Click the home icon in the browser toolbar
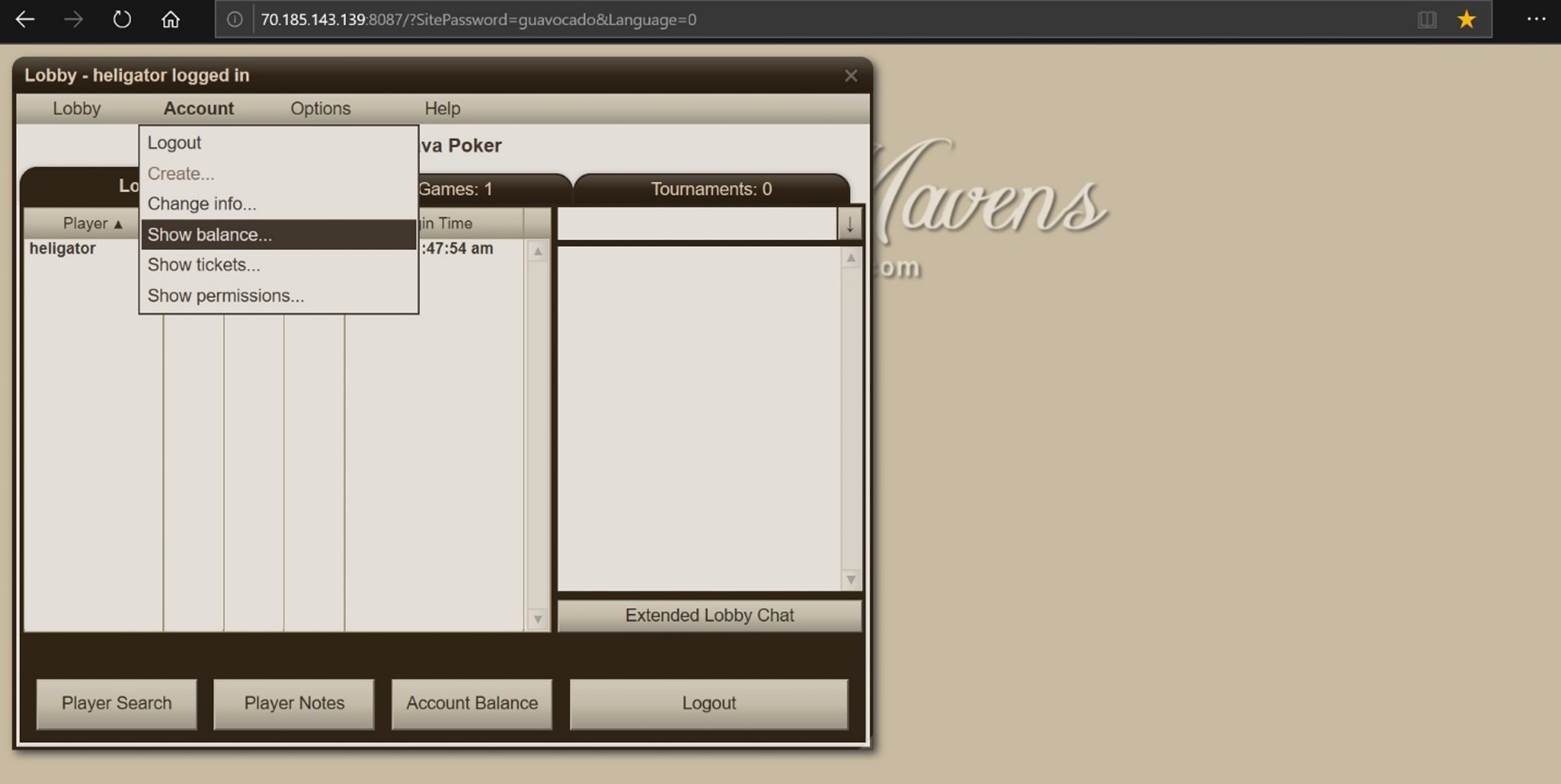 point(170,19)
